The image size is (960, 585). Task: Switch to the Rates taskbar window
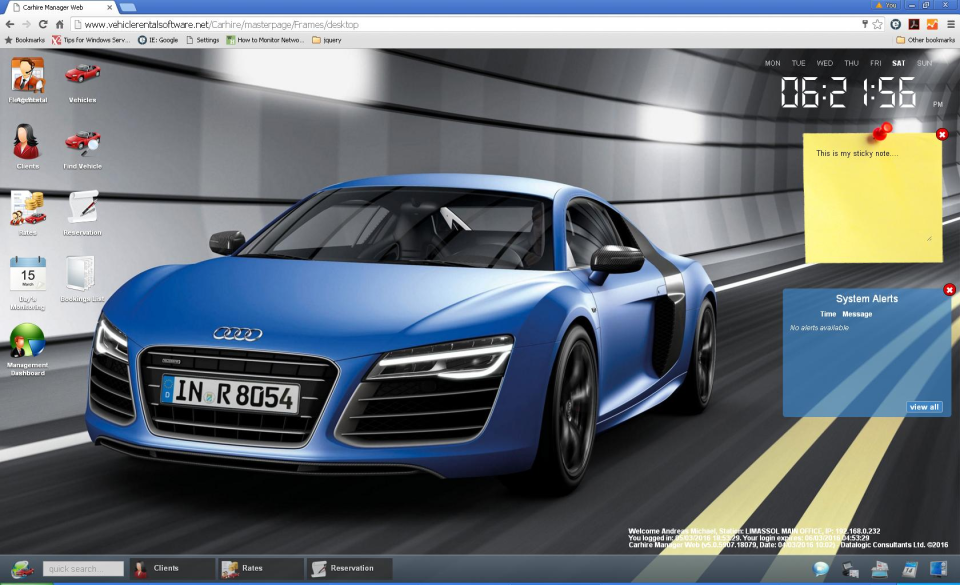[261, 568]
